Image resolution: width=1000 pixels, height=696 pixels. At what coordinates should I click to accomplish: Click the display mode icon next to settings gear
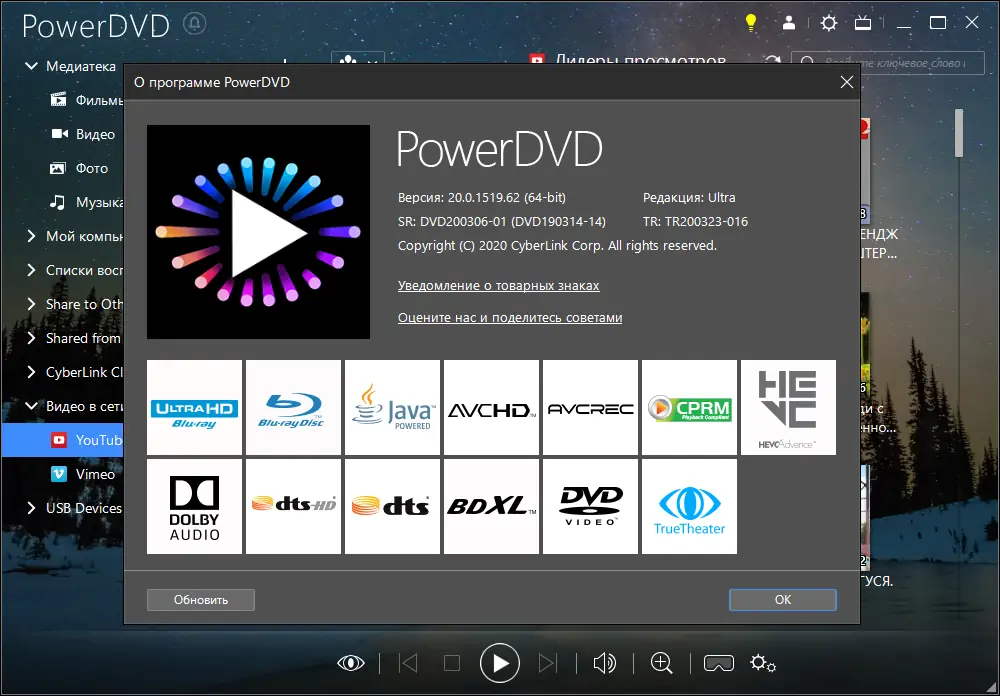[863, 22]
